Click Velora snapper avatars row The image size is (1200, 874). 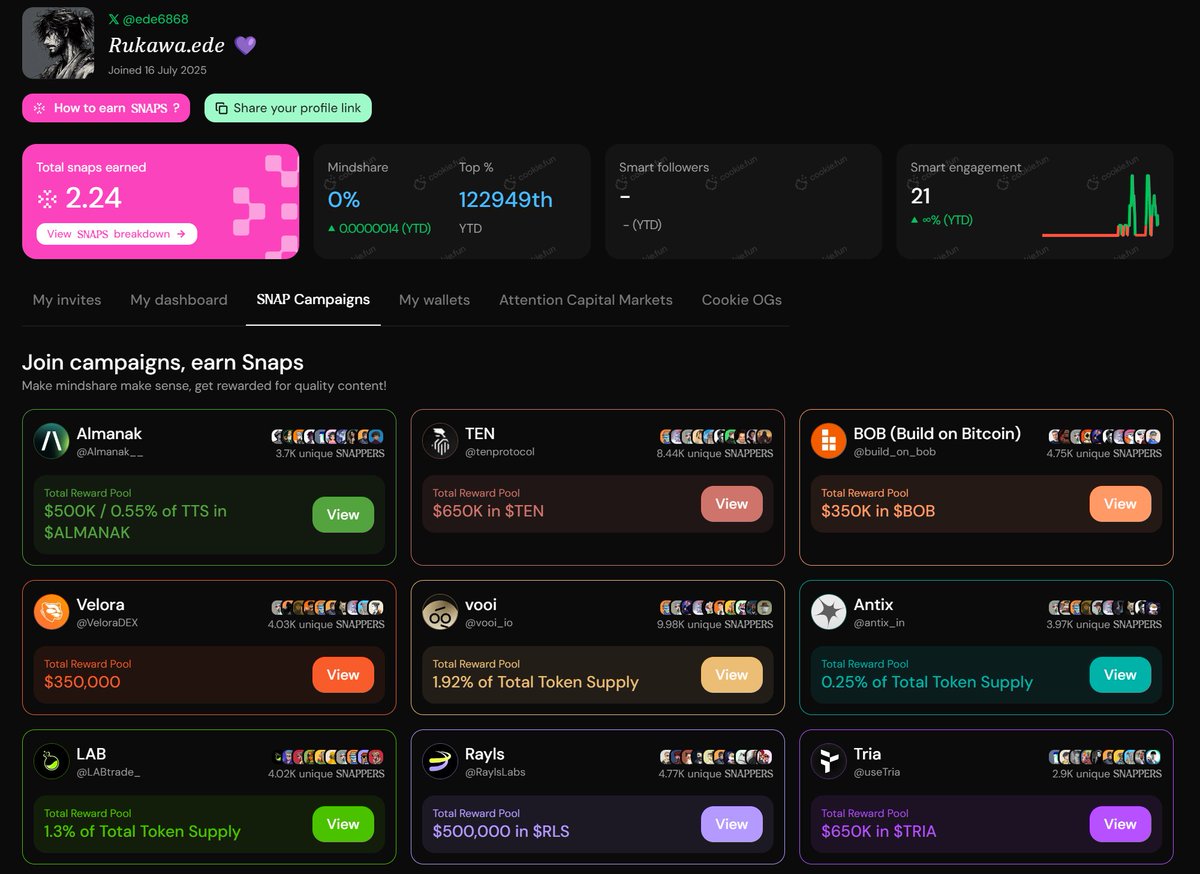pyautogui.click(x=328, y=608)
